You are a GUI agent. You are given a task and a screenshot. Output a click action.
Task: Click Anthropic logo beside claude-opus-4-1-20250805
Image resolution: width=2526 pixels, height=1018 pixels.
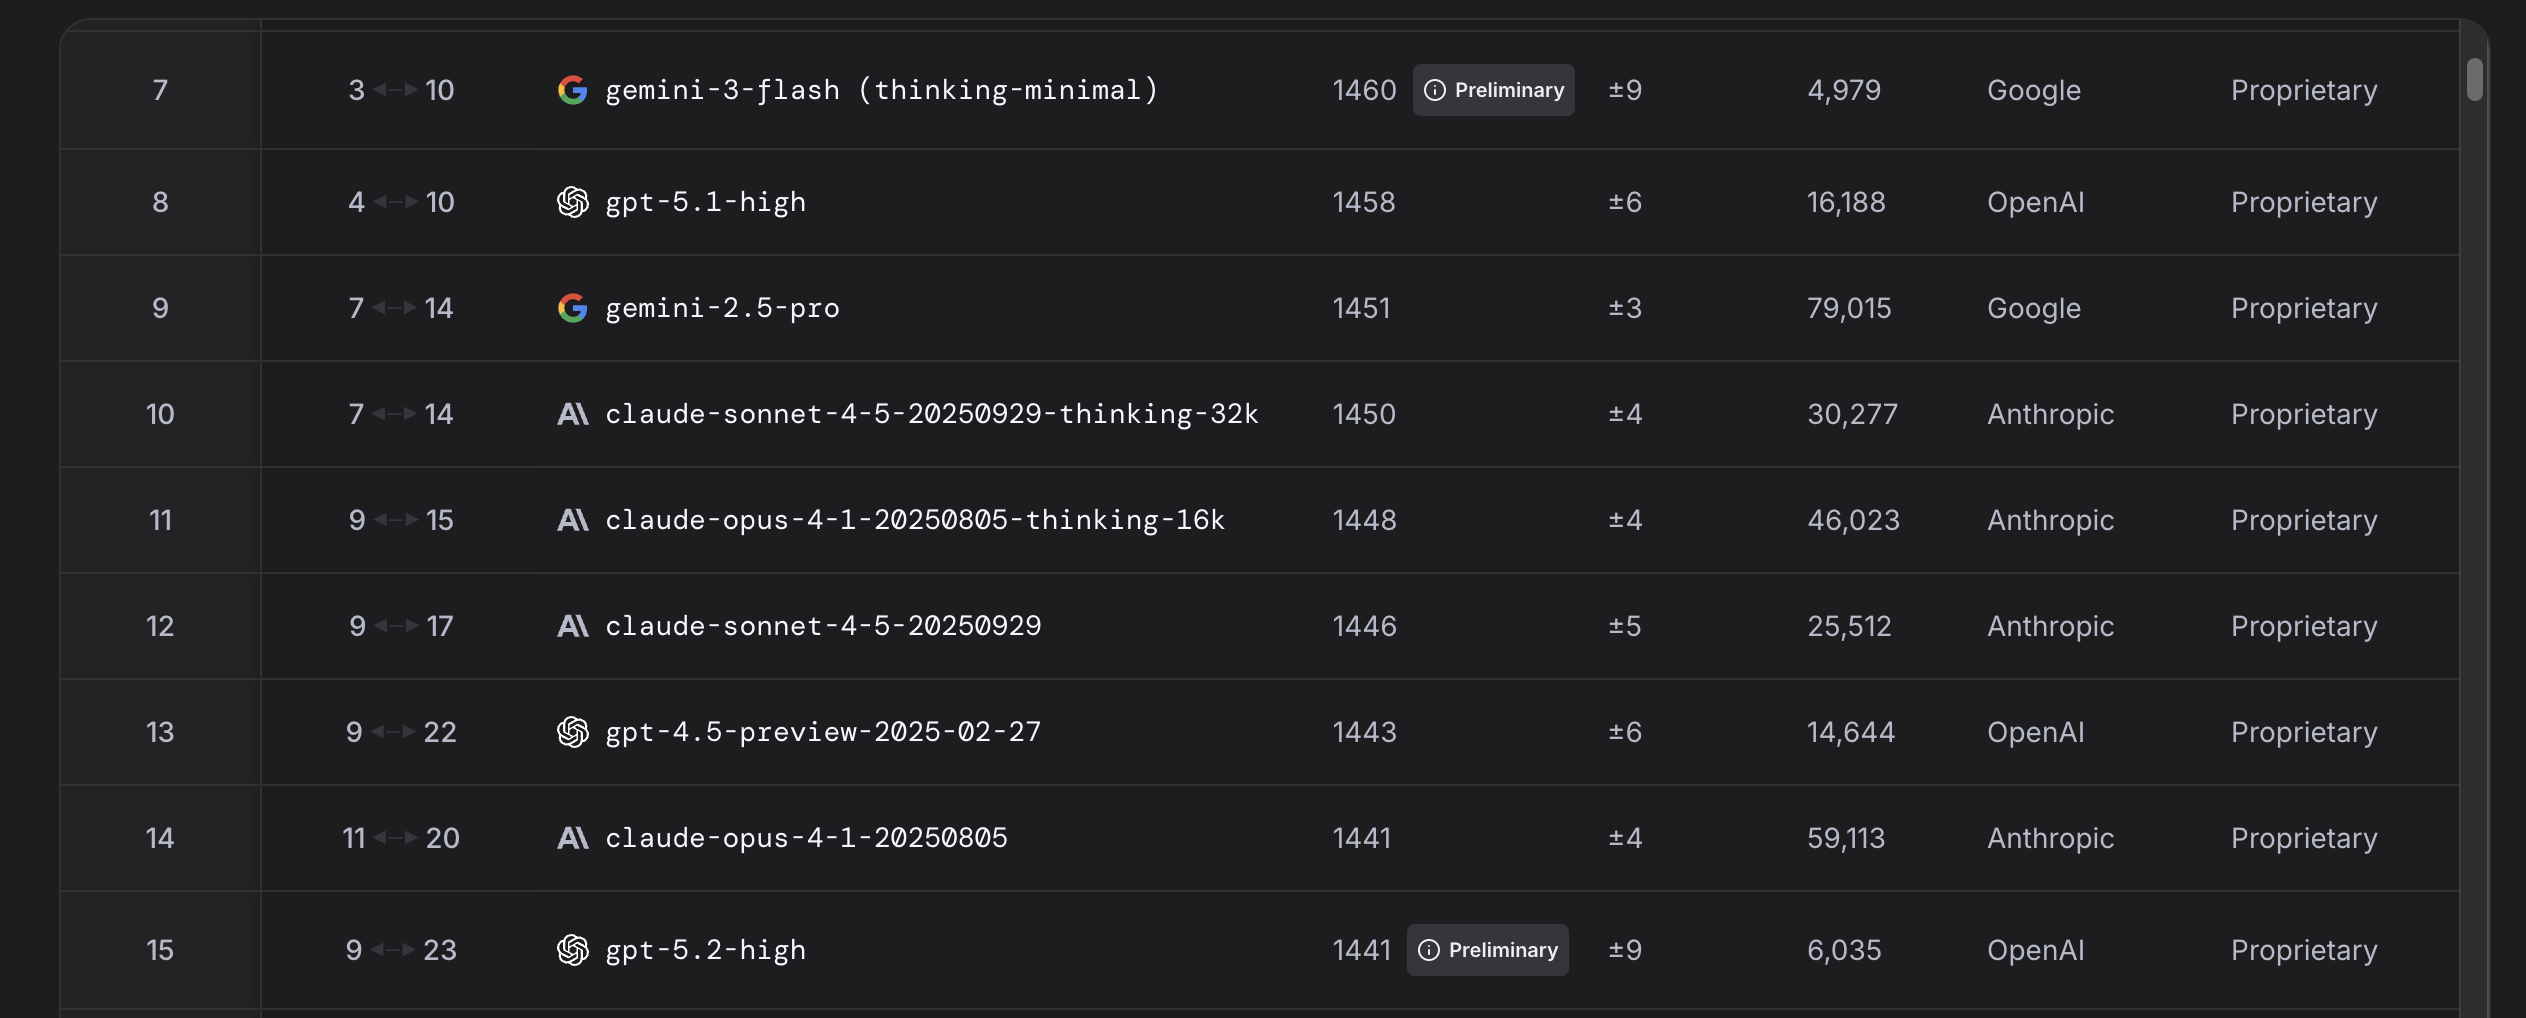572,838
